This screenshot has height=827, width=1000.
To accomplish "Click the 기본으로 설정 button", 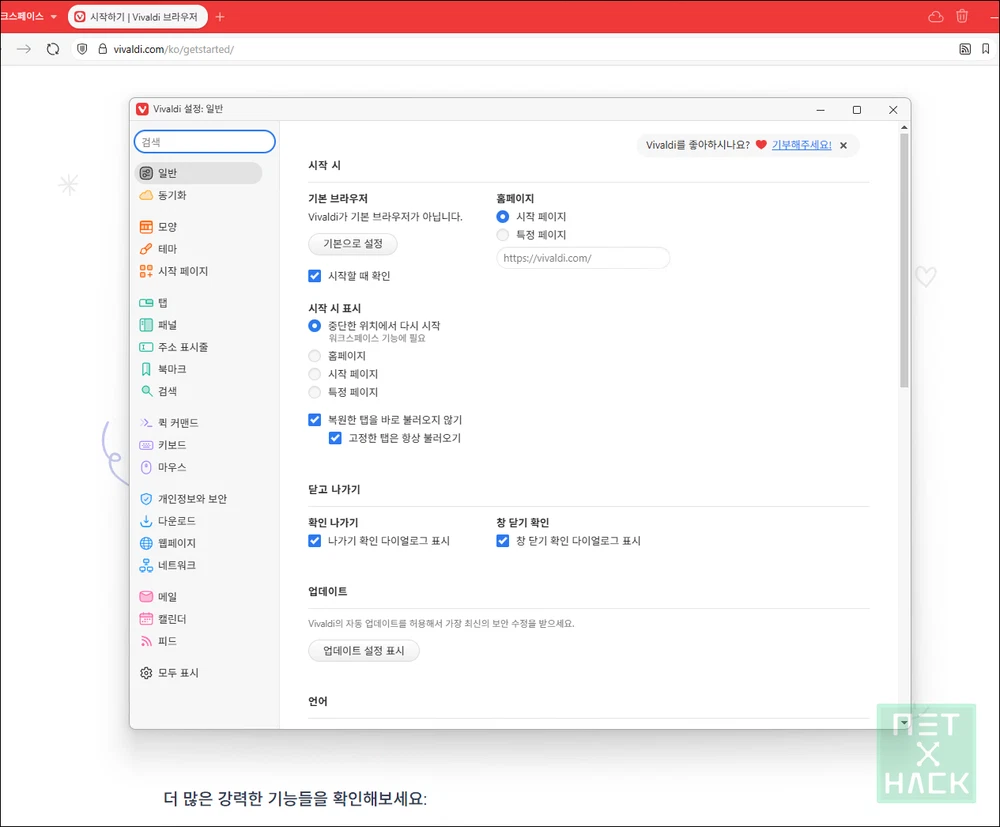I will pyautogui.click(x=353, y=244).
